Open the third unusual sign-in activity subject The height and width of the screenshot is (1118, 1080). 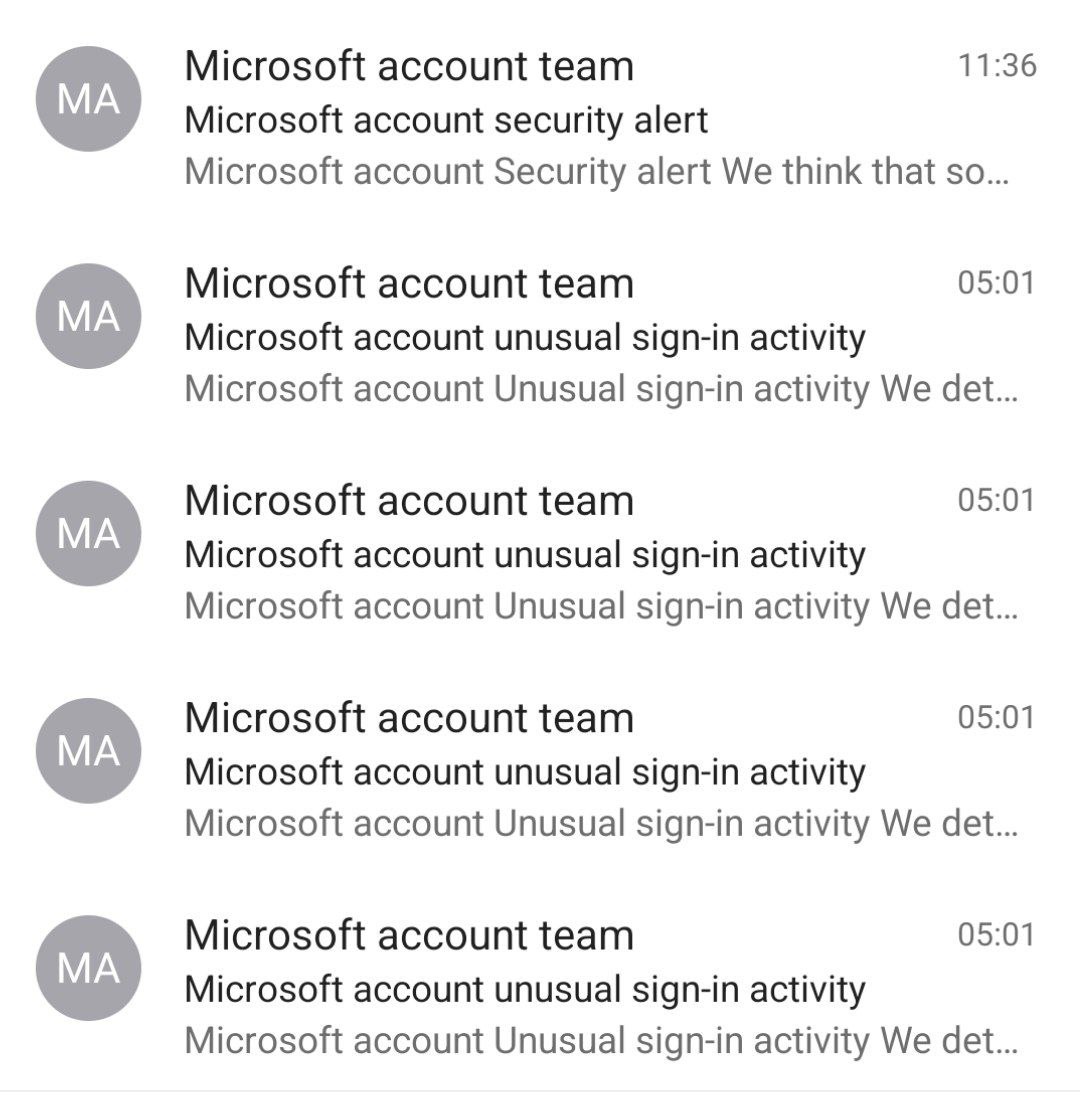click(525, 771)
